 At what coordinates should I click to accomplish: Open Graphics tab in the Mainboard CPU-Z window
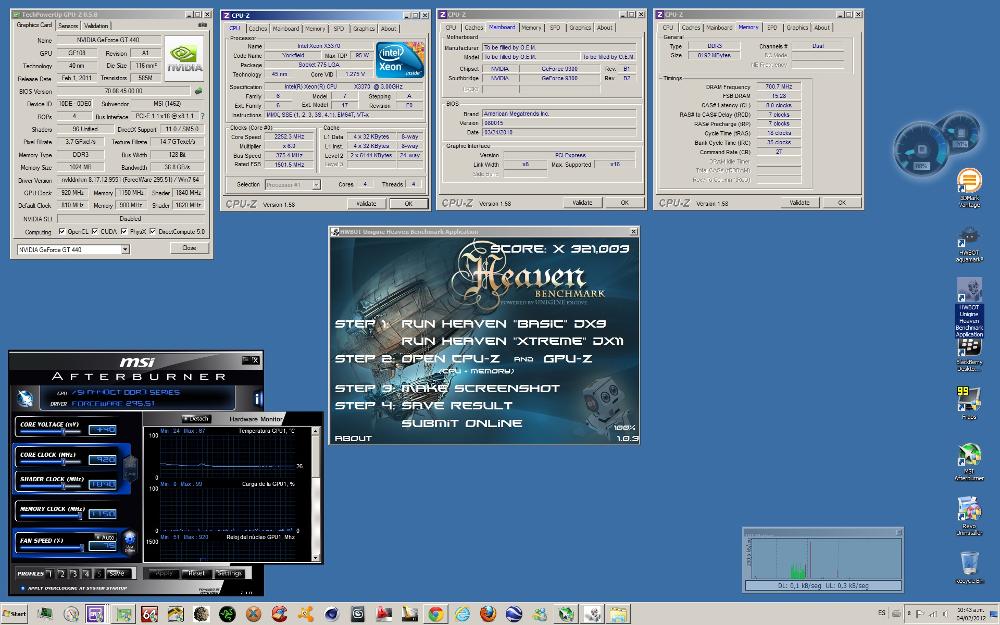pyautogui.click(x=580, y=27)
